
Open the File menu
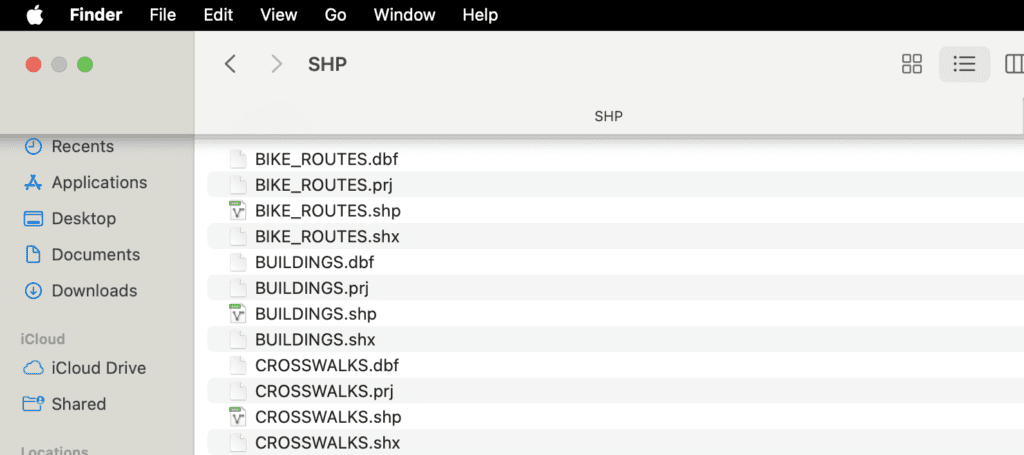tap(162, 15)
